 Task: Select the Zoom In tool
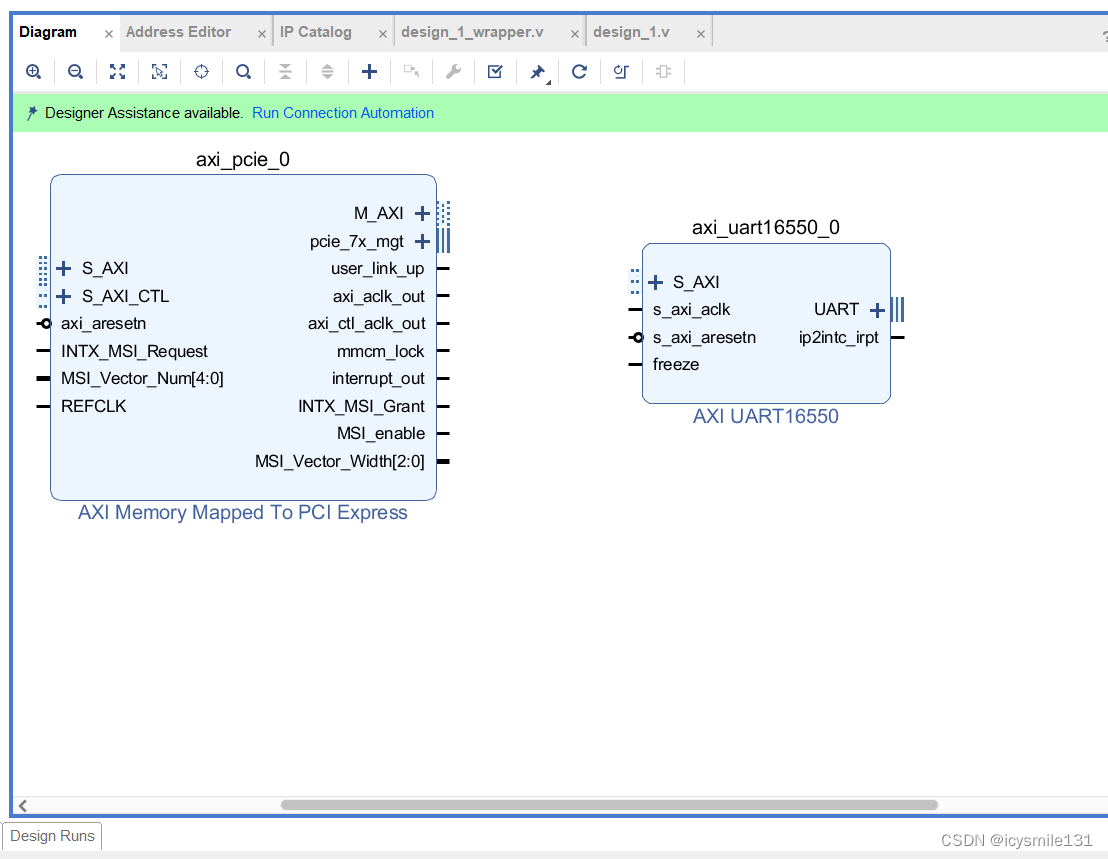click(33, 71)
